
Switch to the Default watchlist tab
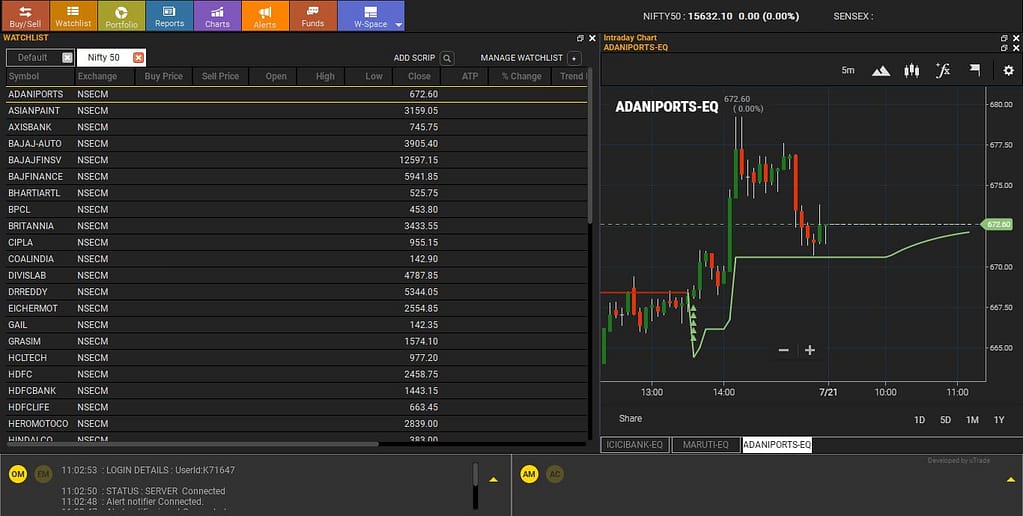pyautogui.click(x=33, y=57)
